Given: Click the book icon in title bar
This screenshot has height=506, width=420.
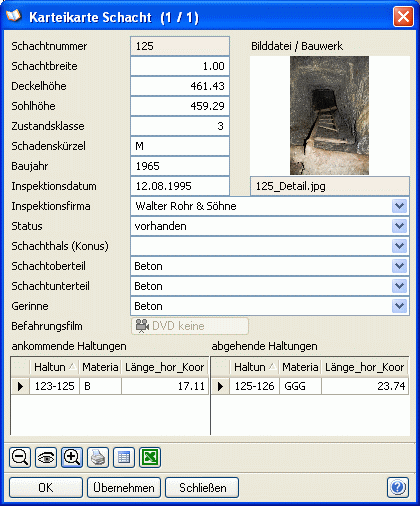Looking at the screenshot, I should (14, 16).
